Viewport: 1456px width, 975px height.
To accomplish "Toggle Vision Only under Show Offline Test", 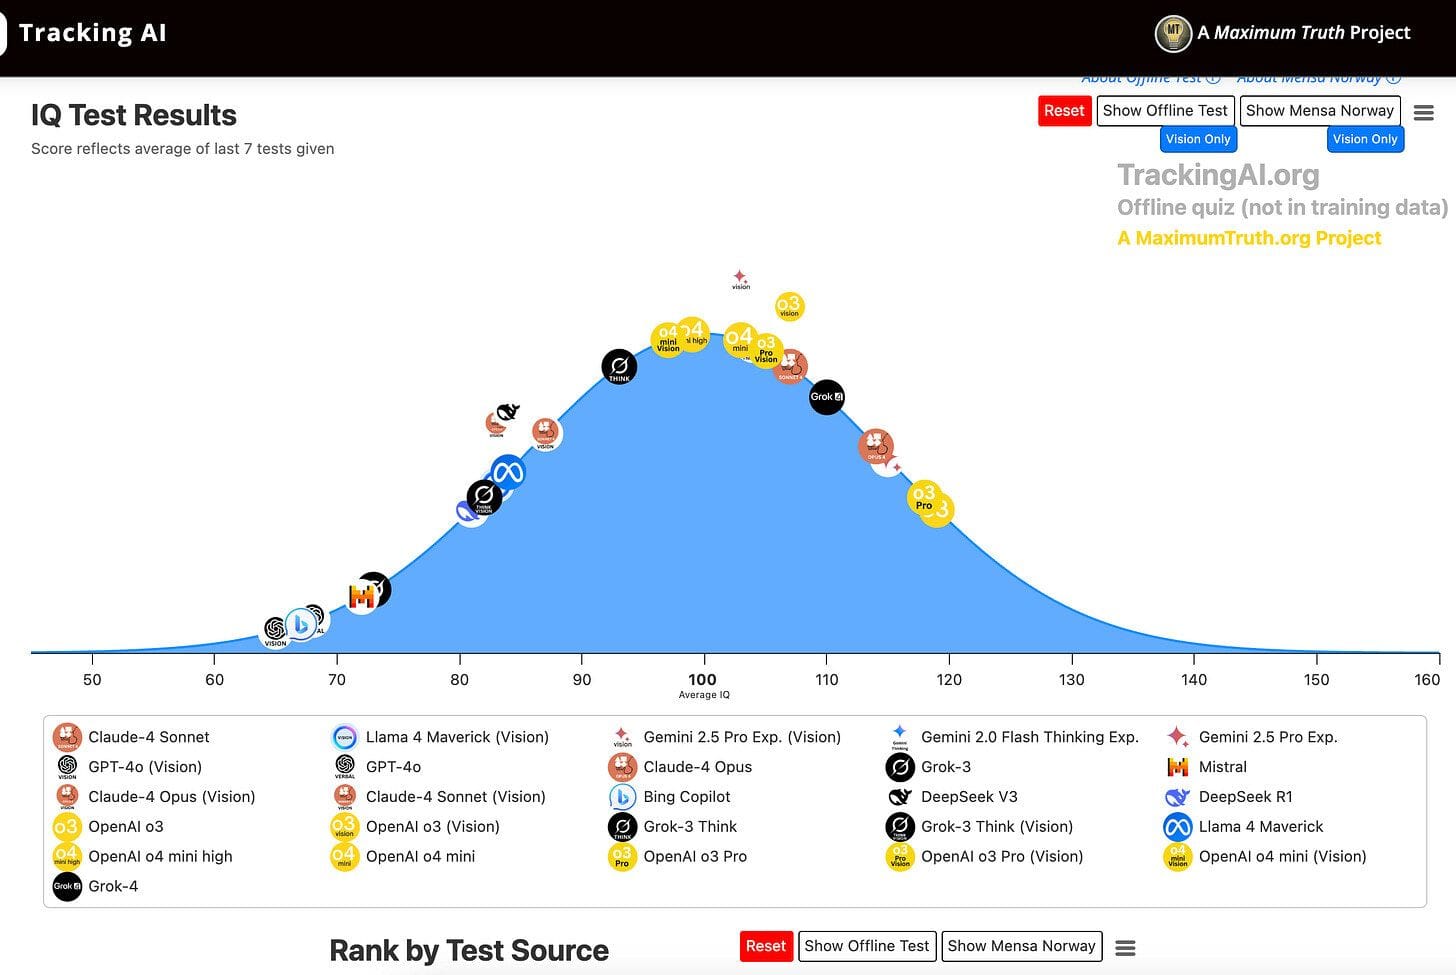I will 1197,140.
